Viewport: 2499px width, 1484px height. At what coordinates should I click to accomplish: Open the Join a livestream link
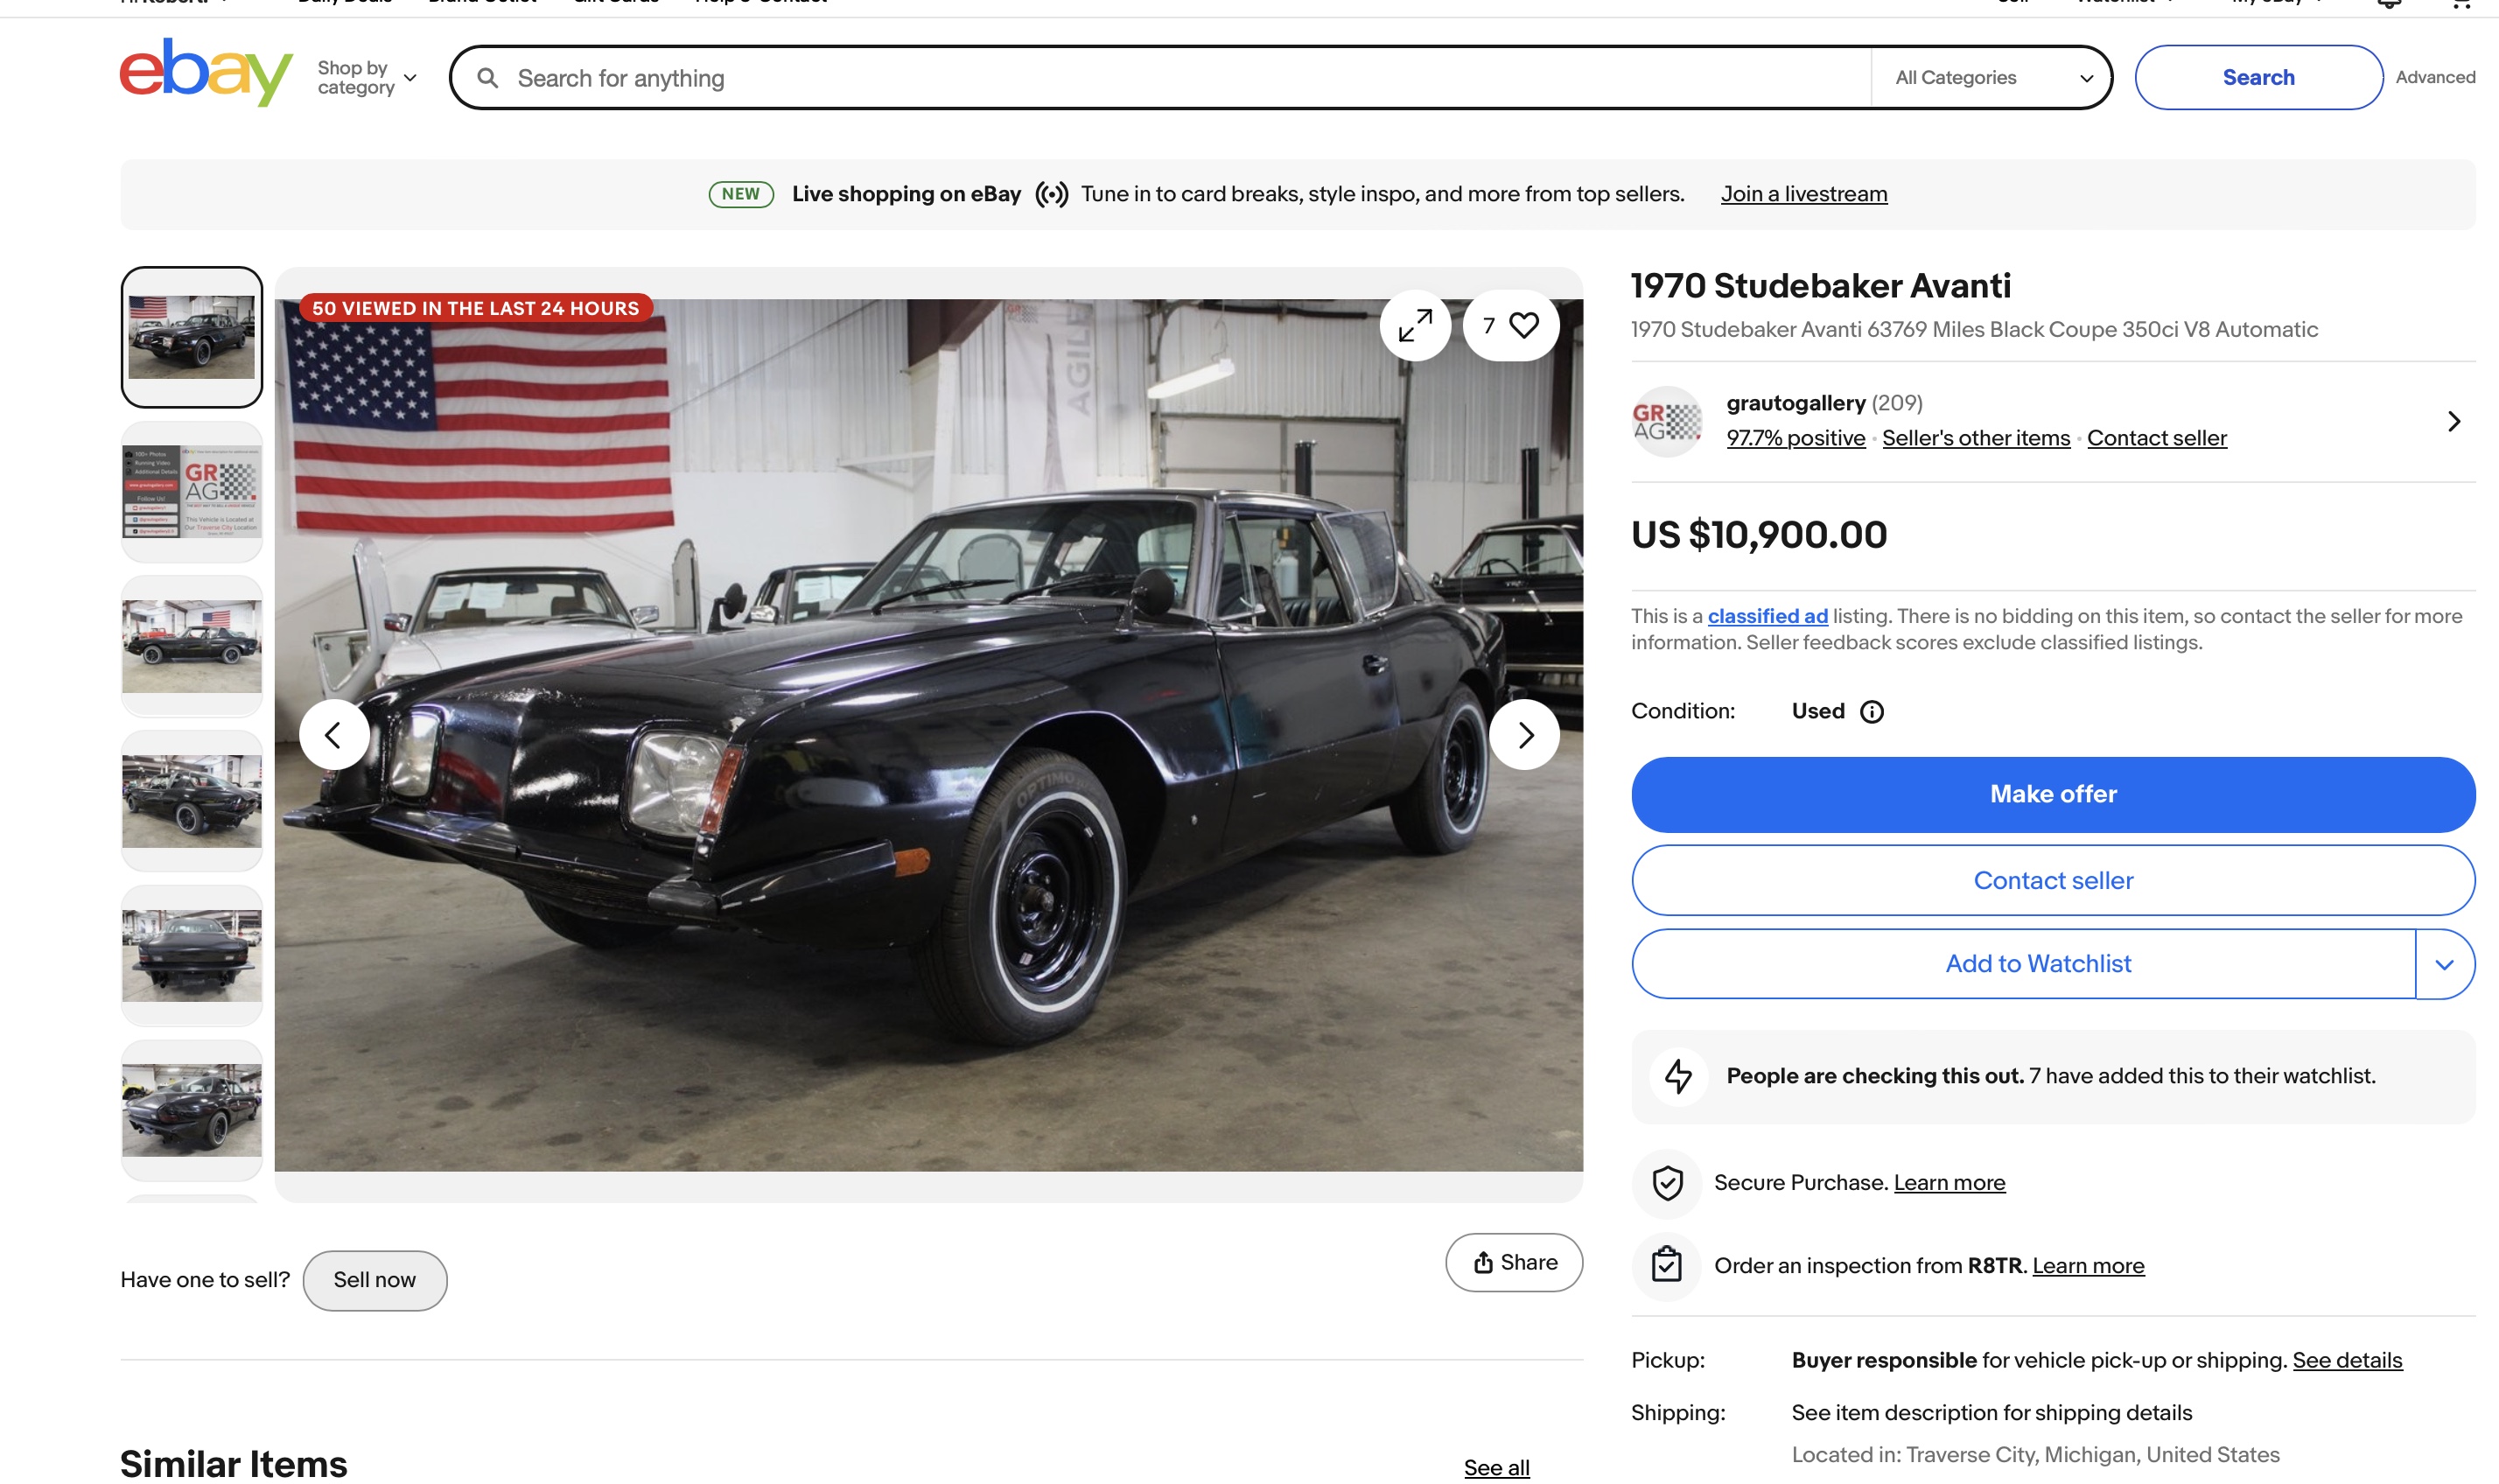coord(1803,194)
